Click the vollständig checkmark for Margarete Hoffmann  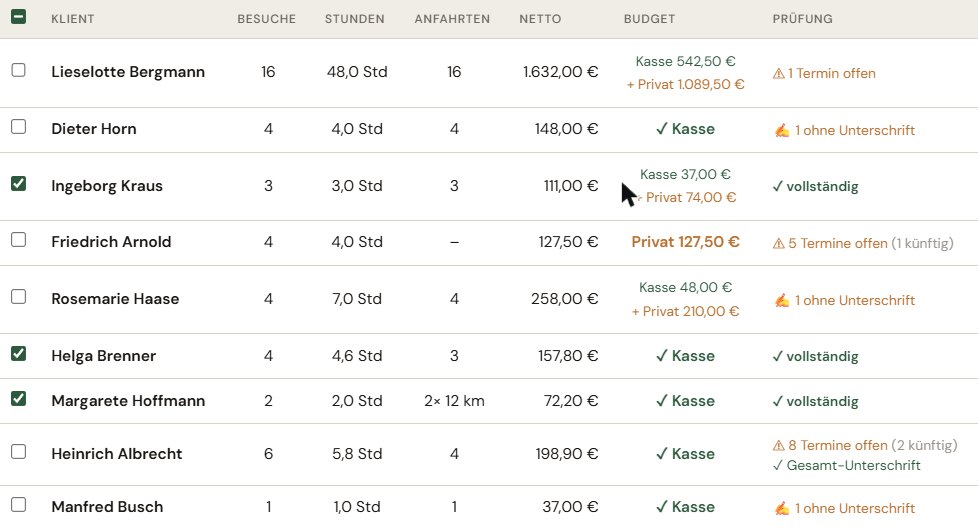coord(777,402)
